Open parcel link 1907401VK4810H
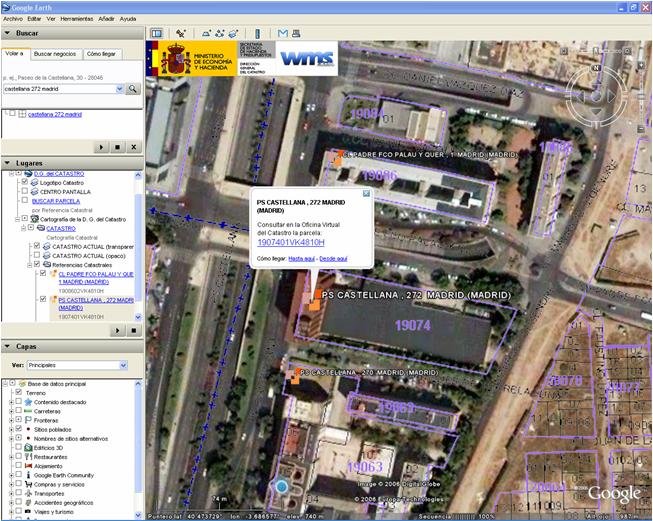The width and height of the screenshot is (653, 521). pyautogui.click(x=291, y=242)
